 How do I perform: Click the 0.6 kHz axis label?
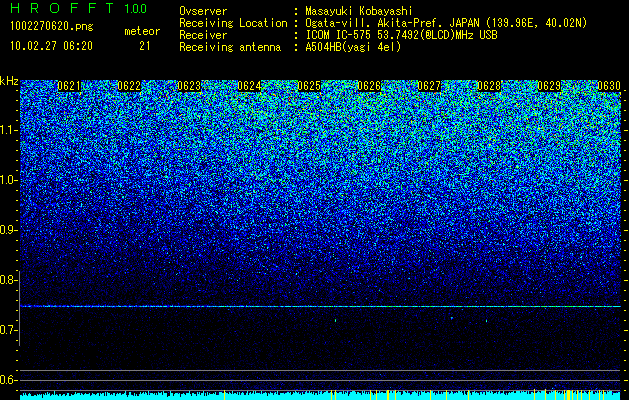pyautogui.click(x=8, y=380)
